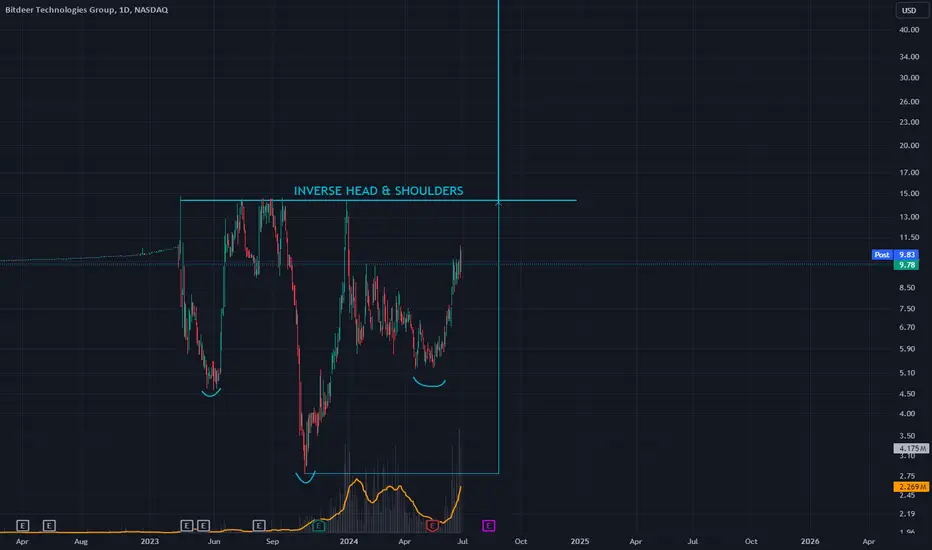Click the 26.00 price axis label
The width and height of the screenshot is (932, 550).
(x=909, y=102)
